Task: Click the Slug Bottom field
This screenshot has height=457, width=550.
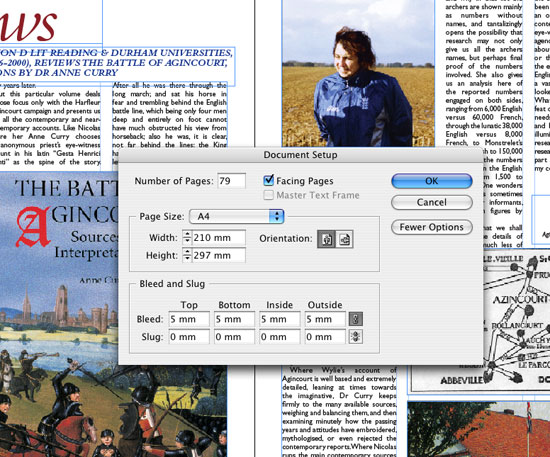Action: pyautogui.click(x=234, y=337)
